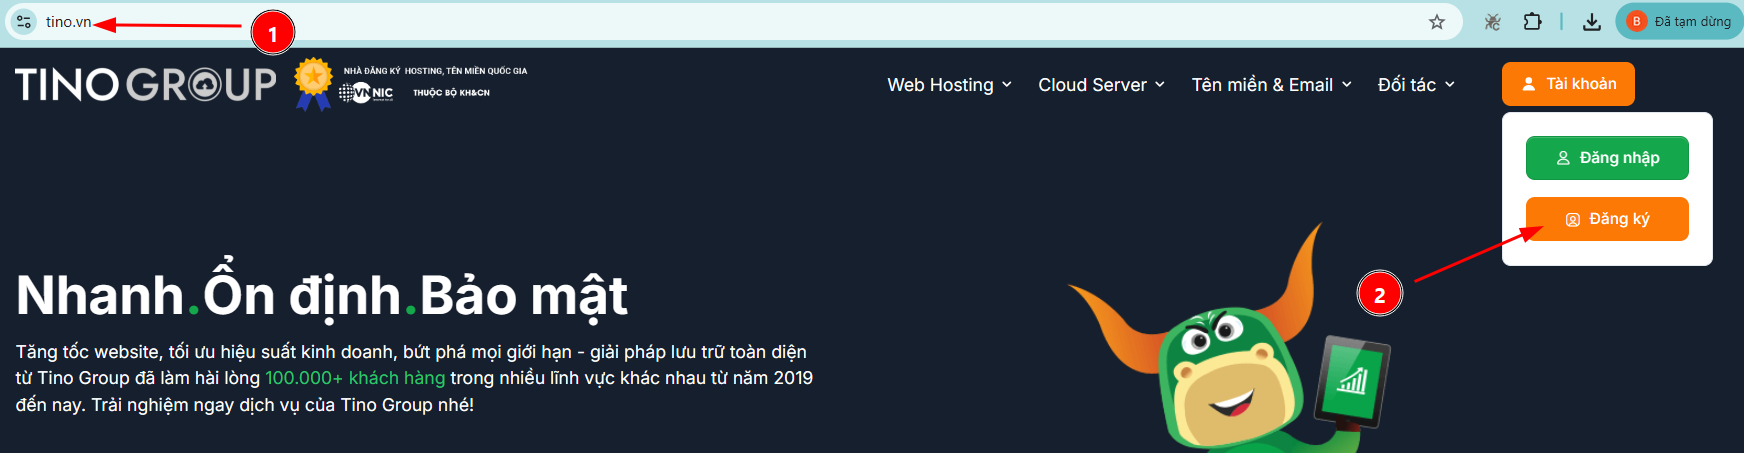The image size is (1744, 453).
Task: Open the Extensions puzzle icon
Action: [x=1532, y=22]
